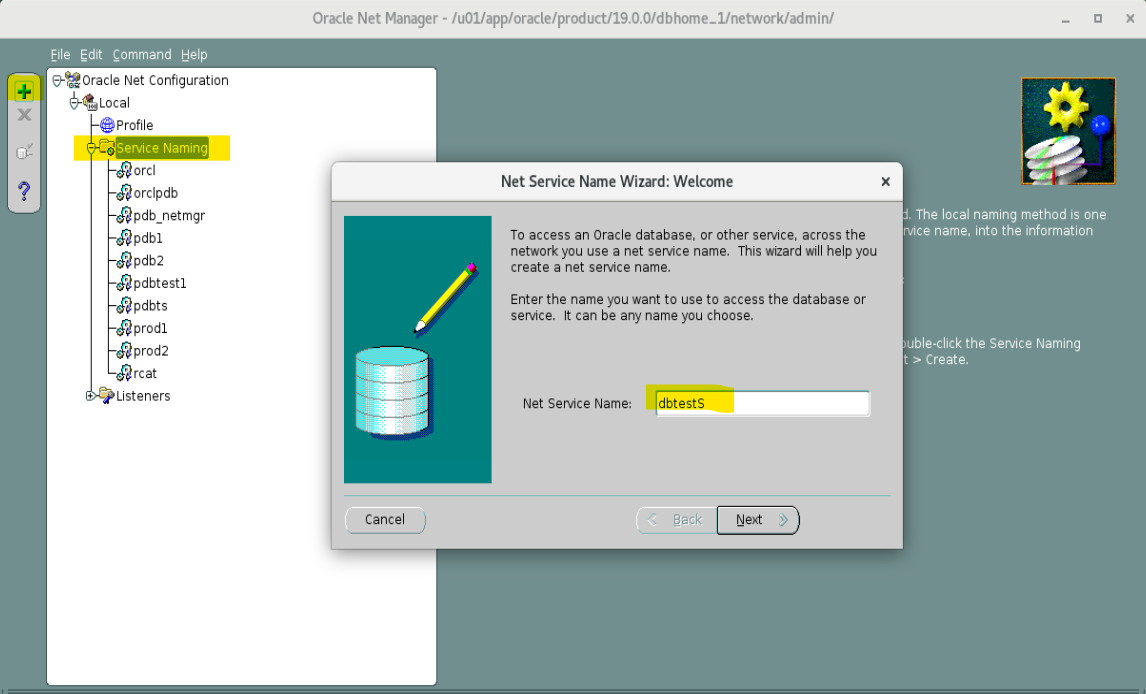Image resolution: width=1146 pixels, height=694 pixels.
Task: Expand the Listeners tree node
Action: (x=91, y=396)
